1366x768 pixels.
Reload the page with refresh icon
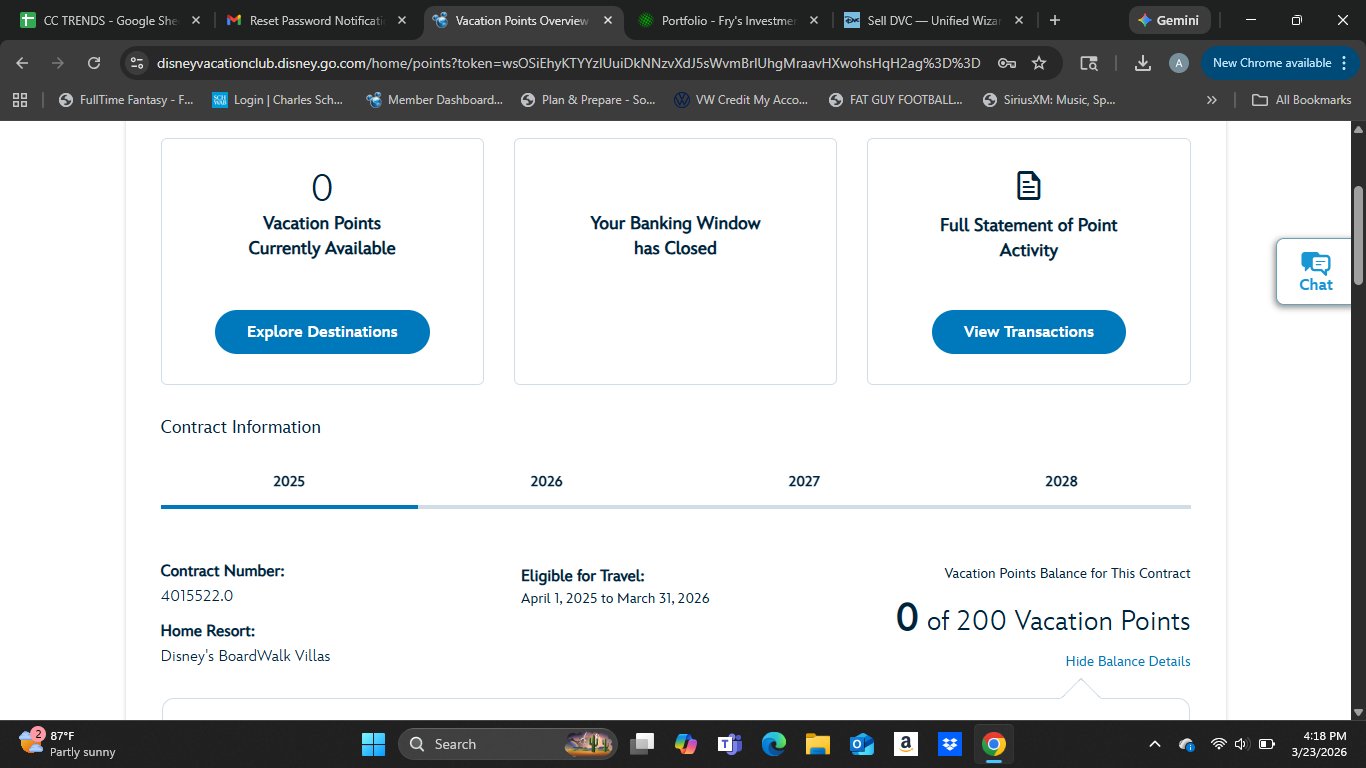pyautogui.click(x=94, y=63)
